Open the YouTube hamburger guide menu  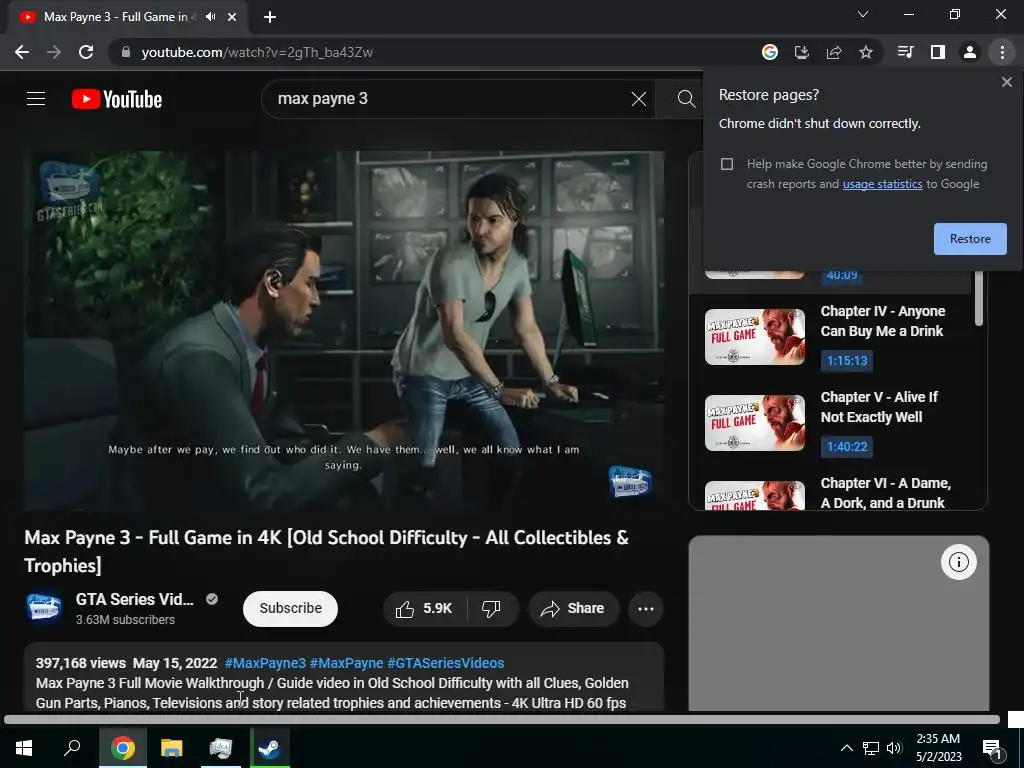[36, 99]
